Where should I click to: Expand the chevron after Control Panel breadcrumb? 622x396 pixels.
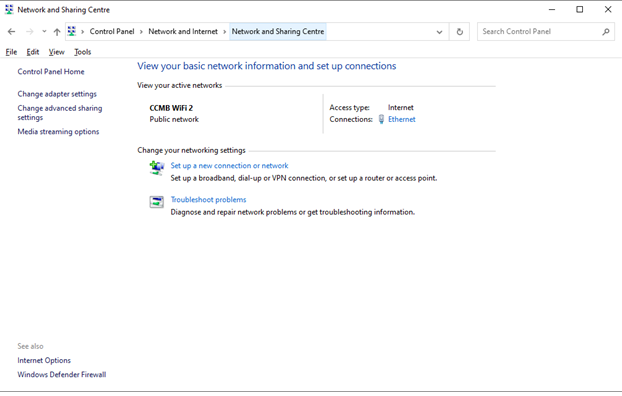point(141,32)
